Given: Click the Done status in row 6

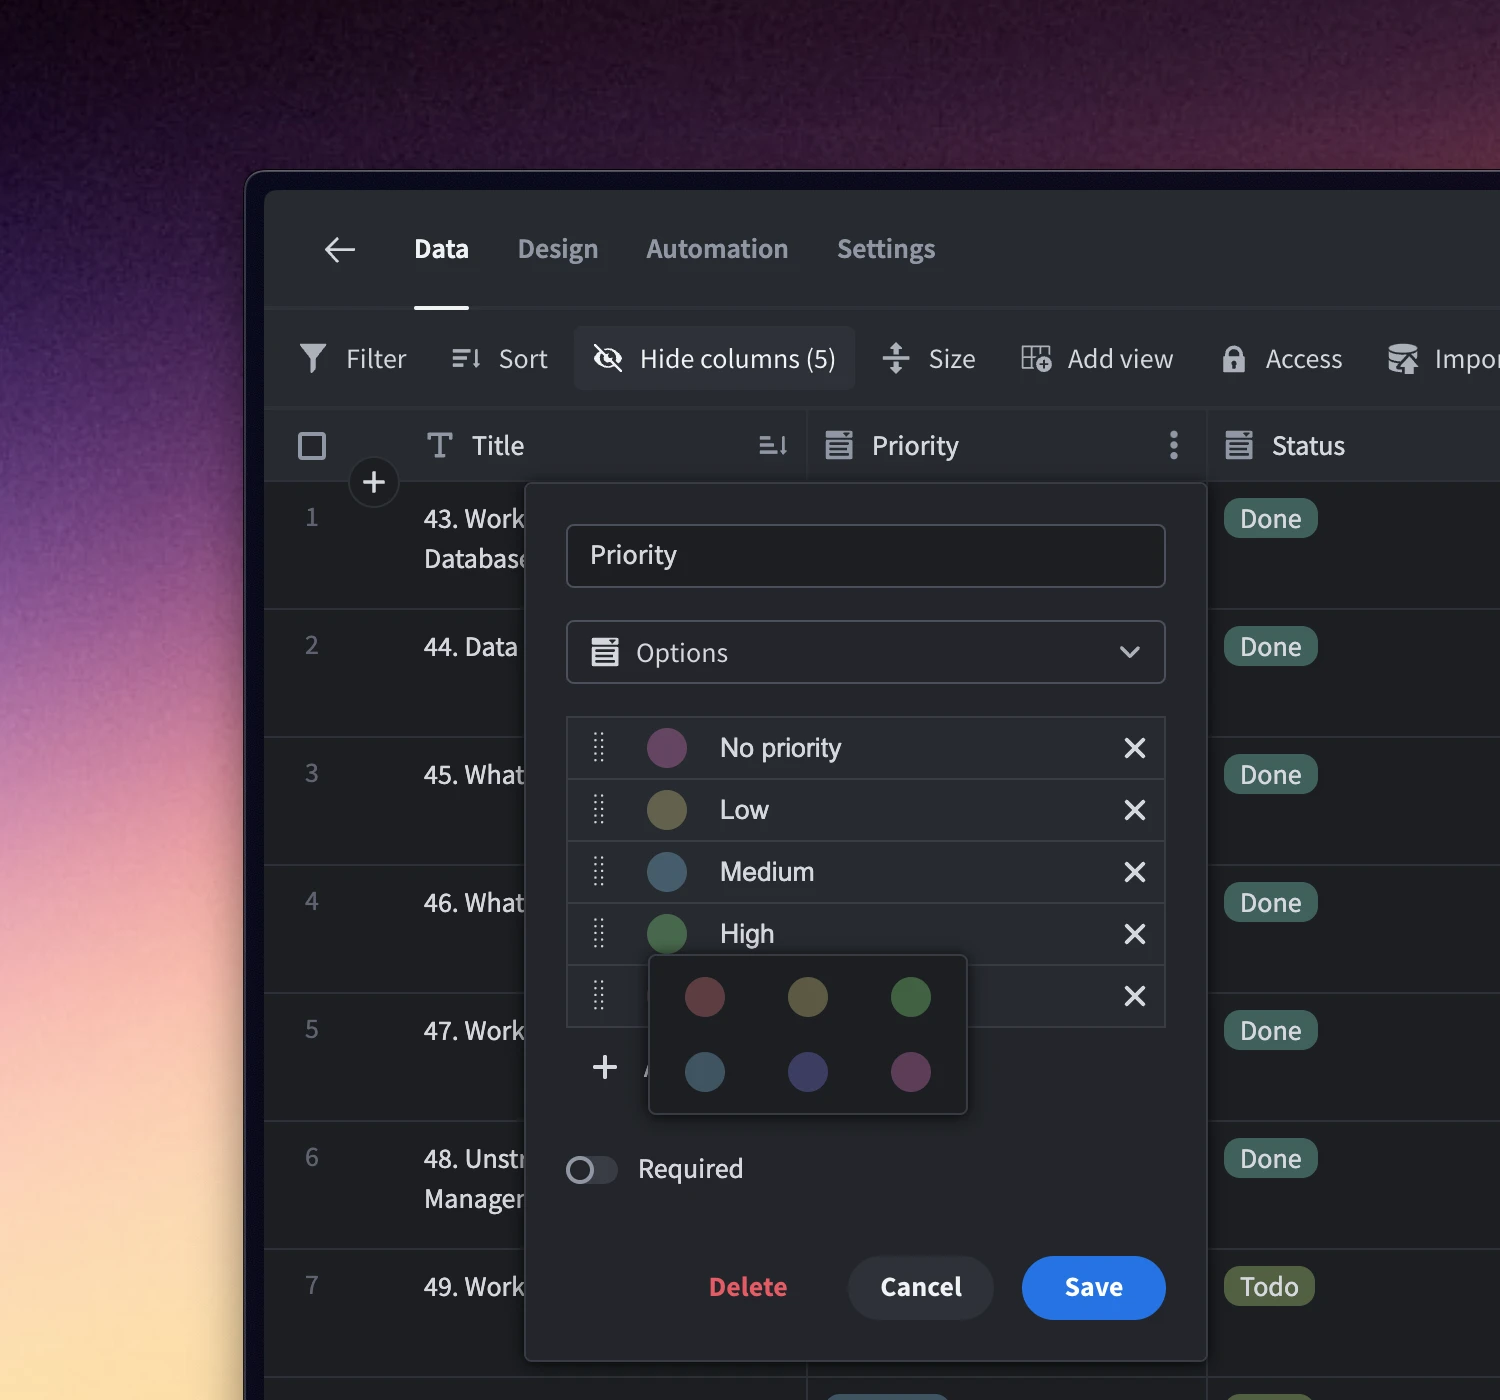Looking at the screenshot, I should [x=1271, y=1158].
